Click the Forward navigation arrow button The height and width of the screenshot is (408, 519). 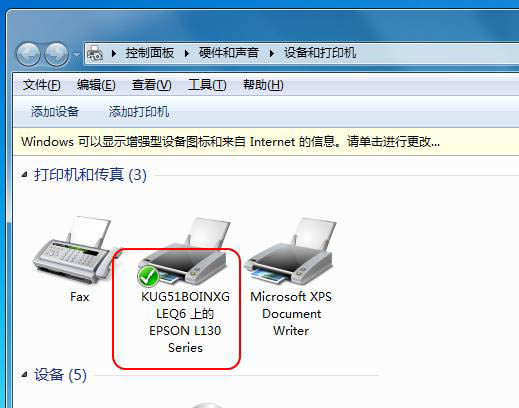pos(57,54)
